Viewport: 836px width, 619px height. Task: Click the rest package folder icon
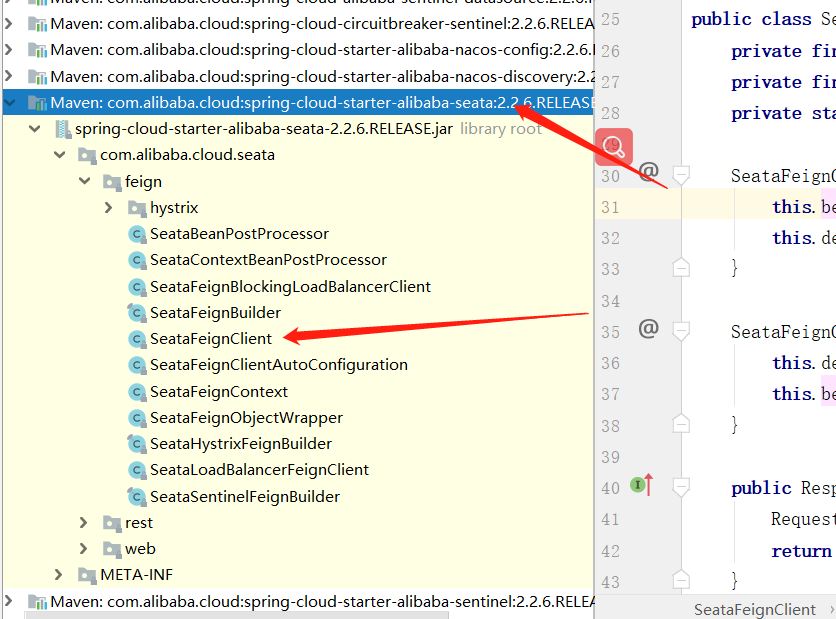tap(112, 524)
